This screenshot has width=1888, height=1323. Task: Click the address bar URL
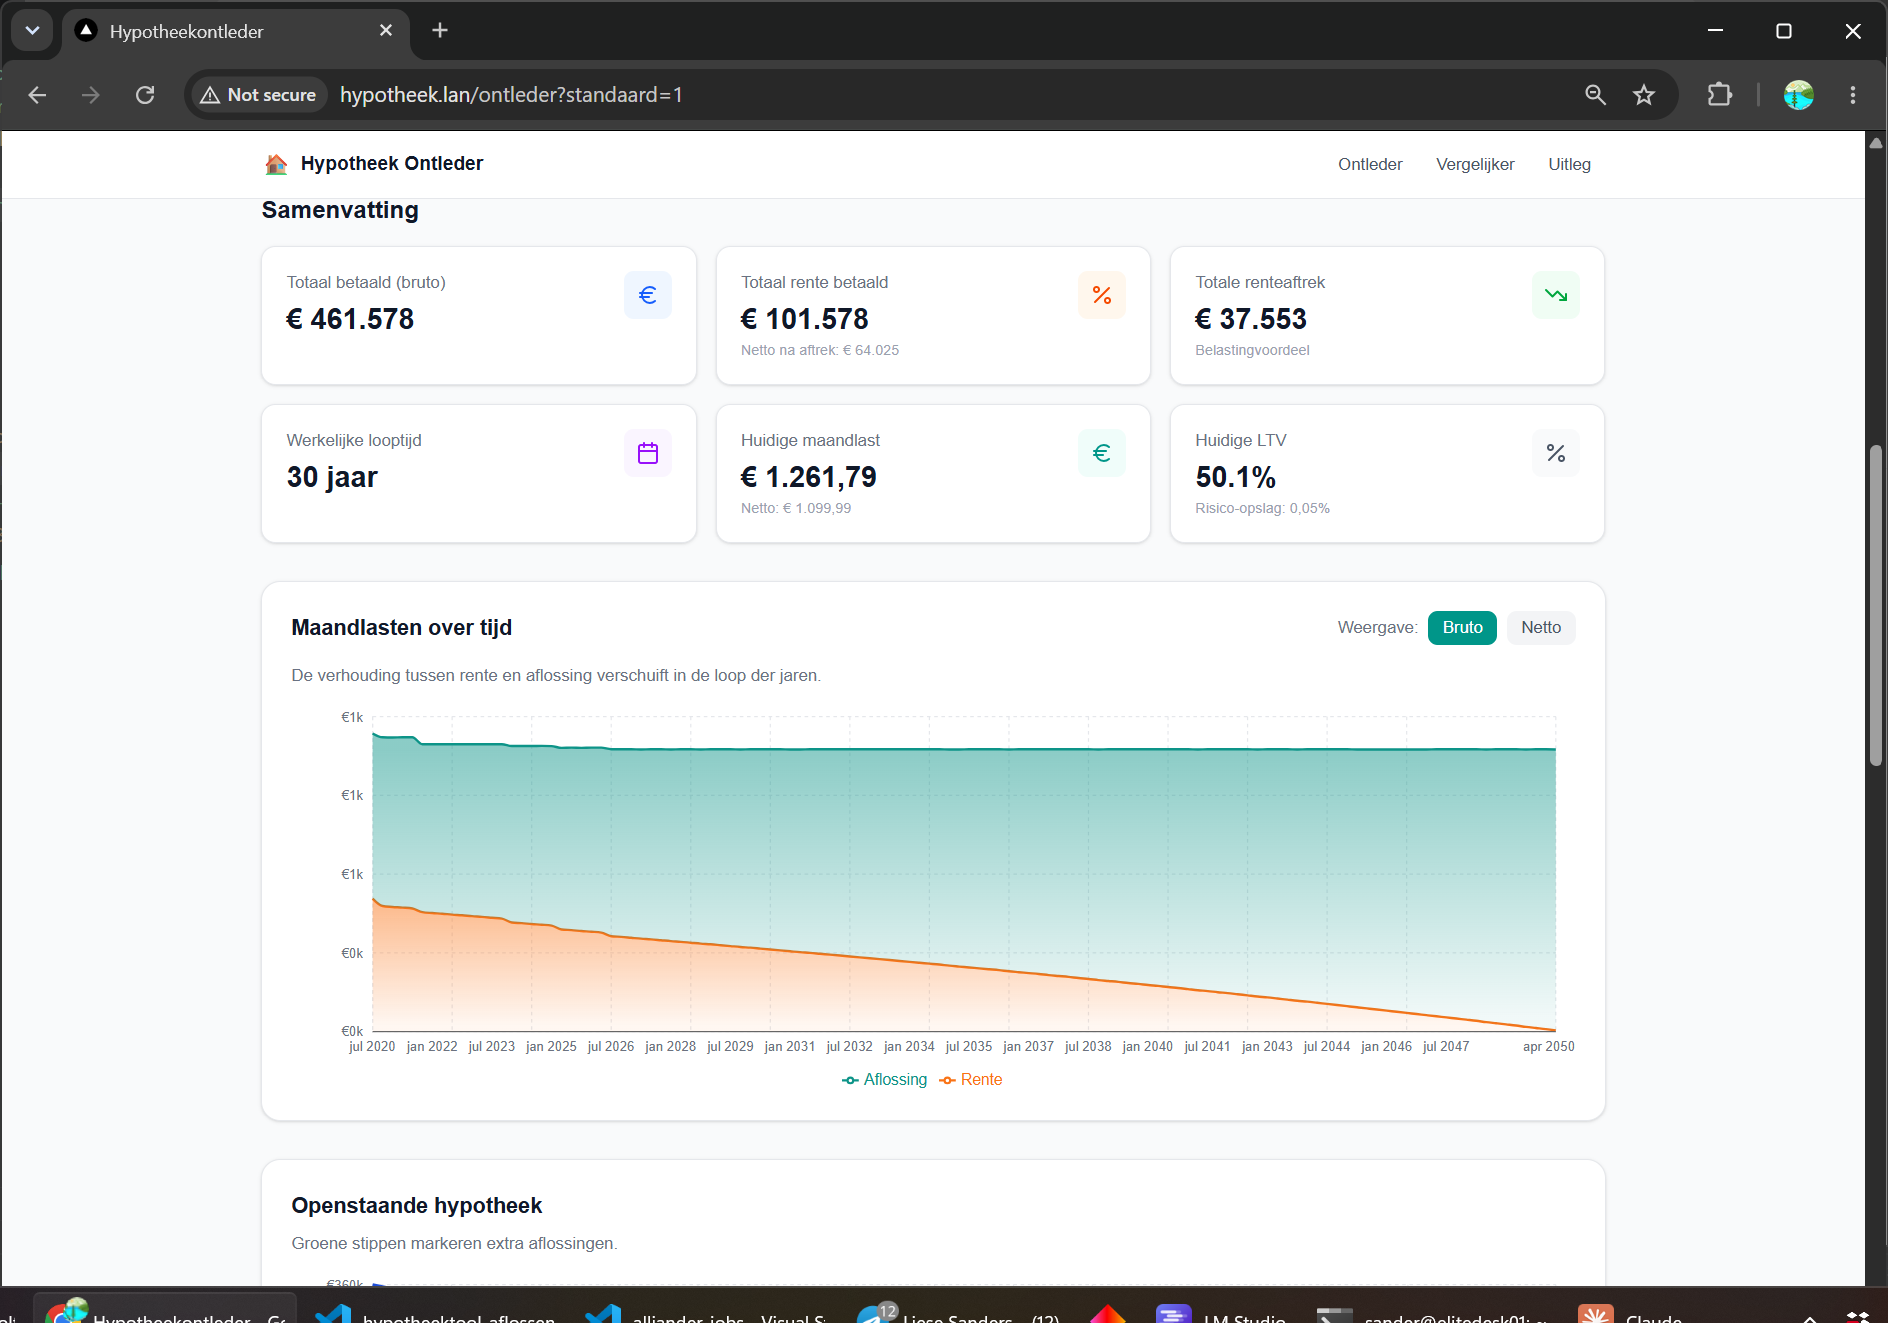click(511, 95)
